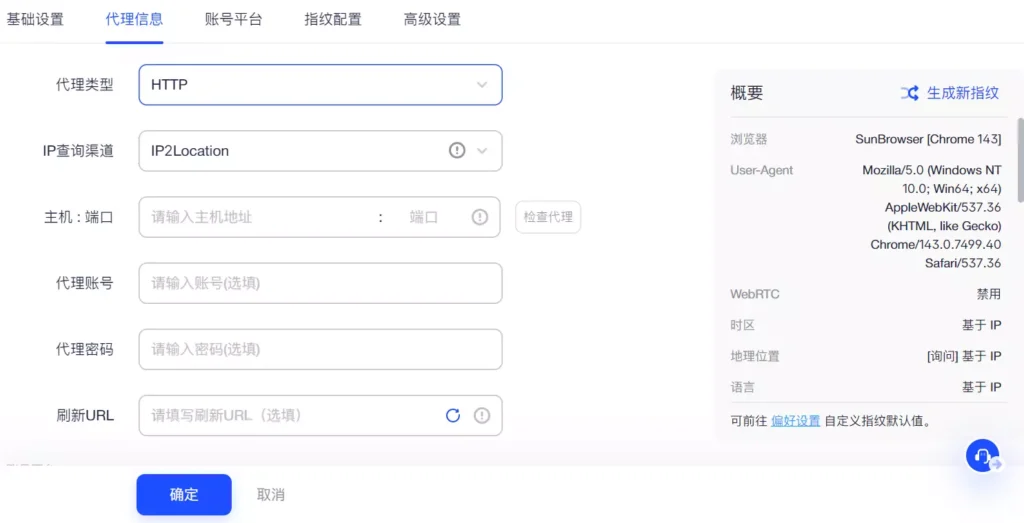
Task: Click into the 代理账号 input field
Action: [x=320, y=283]
